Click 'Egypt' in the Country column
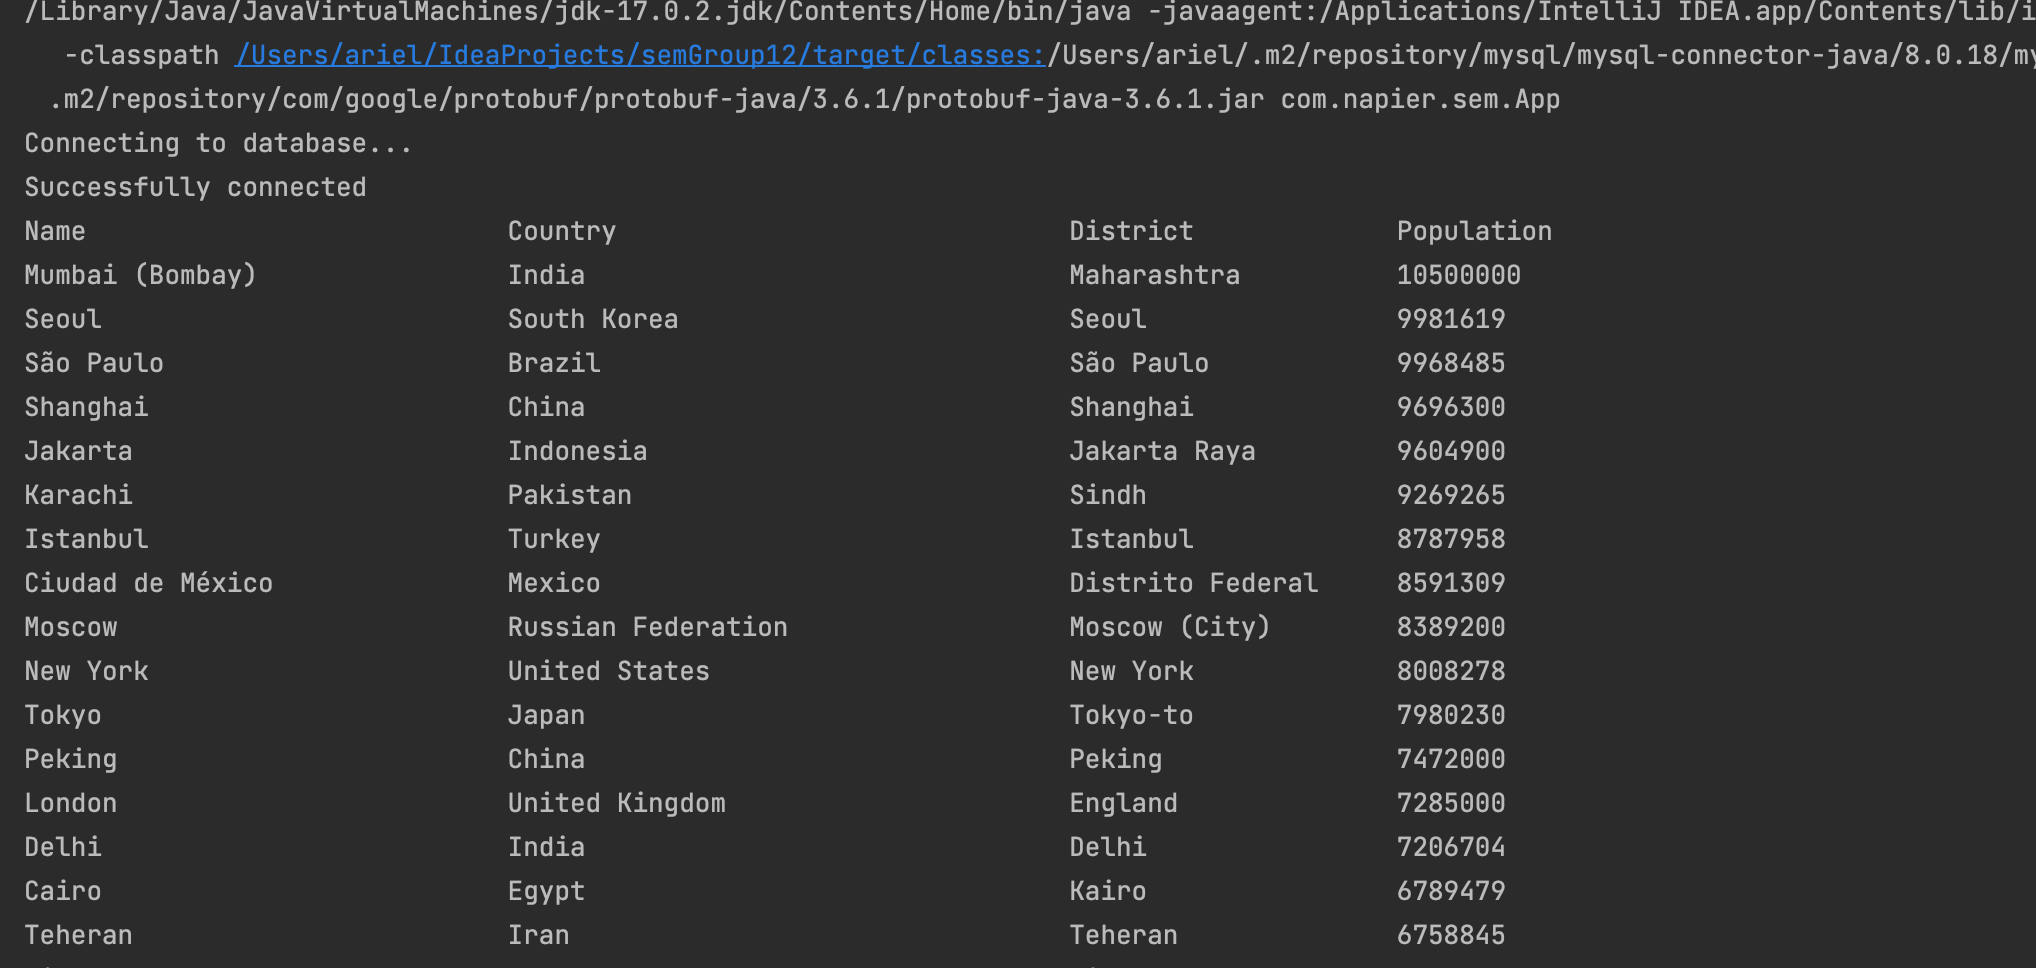Image resolution: width=2036 pixels, height=968 pixels. [x=546, y=891]
